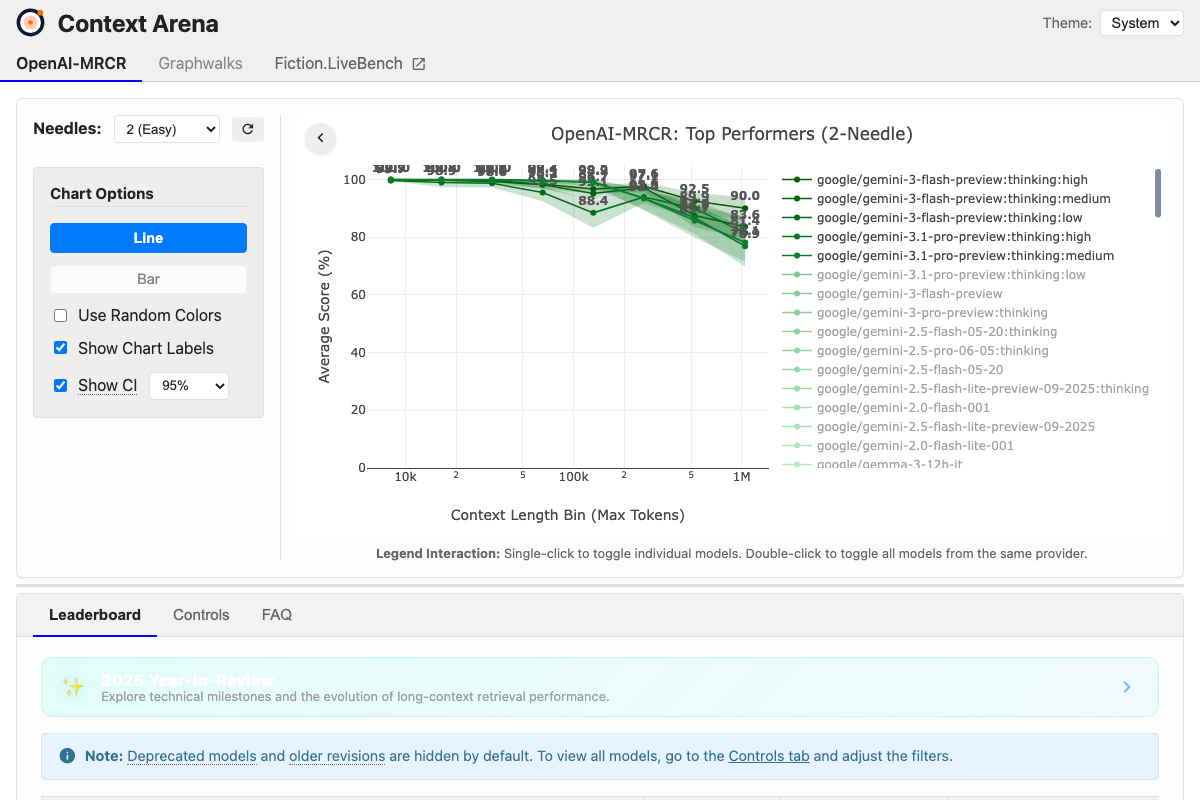
Task: Collapse the chart legend panel with the left chevron
Action: [x=320, y=138]
